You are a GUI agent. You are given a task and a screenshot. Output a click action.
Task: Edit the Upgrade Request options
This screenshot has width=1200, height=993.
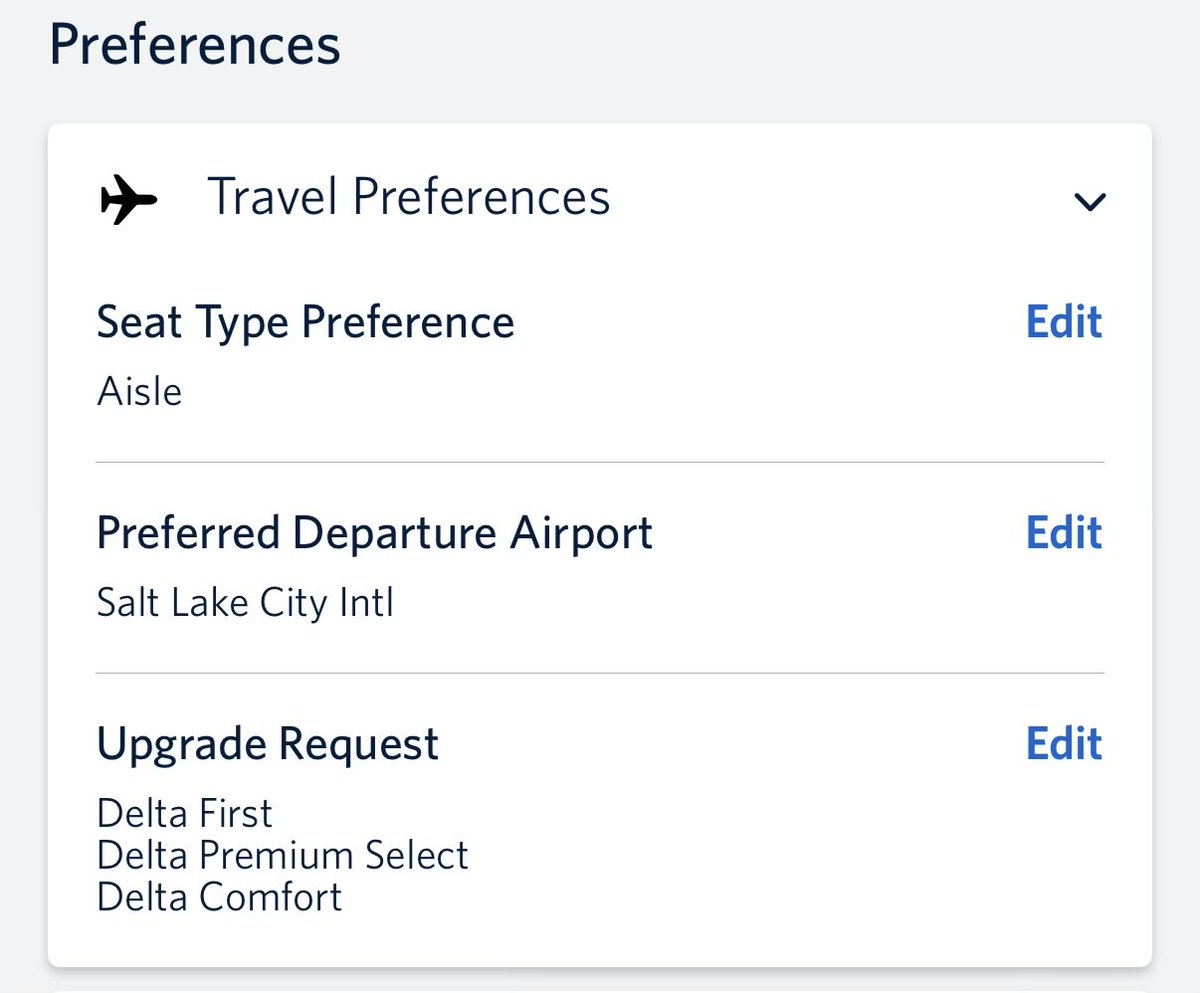coord(1064,745)
